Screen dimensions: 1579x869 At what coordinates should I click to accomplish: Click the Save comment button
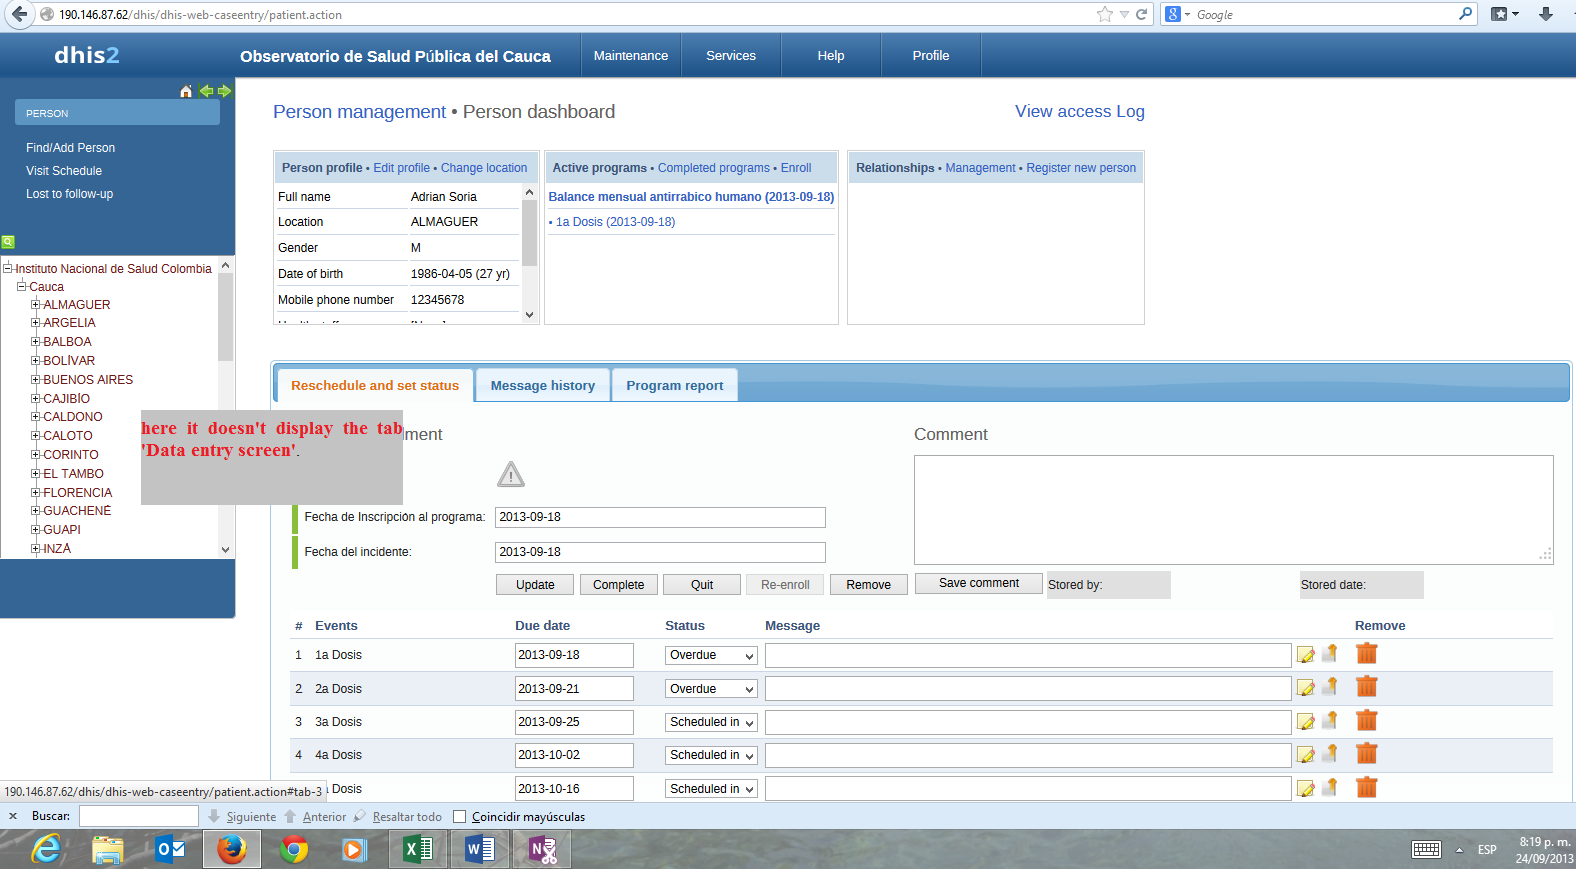pyautogui.click(x=978, y=583)
